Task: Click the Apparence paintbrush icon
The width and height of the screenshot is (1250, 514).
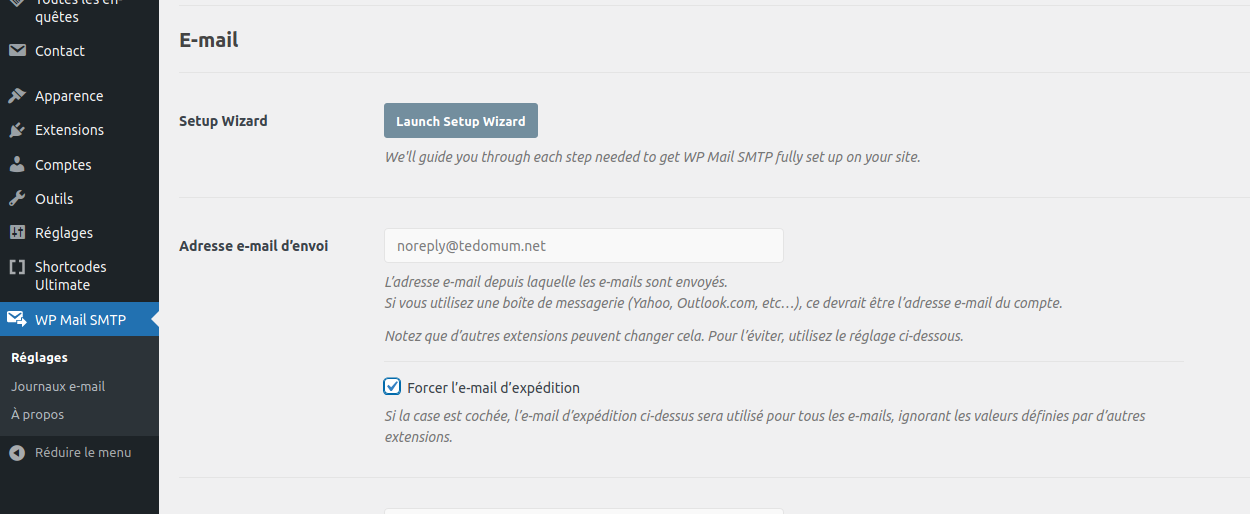Action: coord(17,96)
